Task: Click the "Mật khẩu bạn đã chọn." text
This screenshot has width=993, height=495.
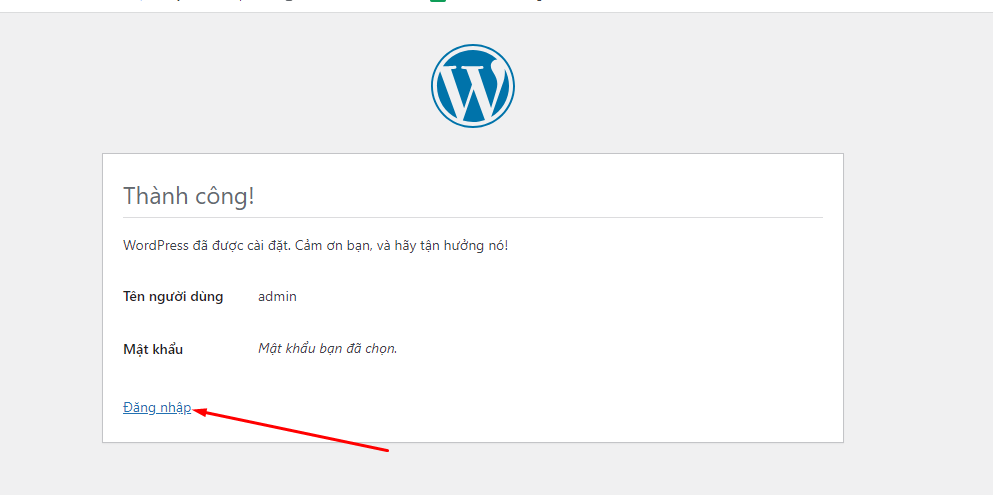Action: pos(327,348)
